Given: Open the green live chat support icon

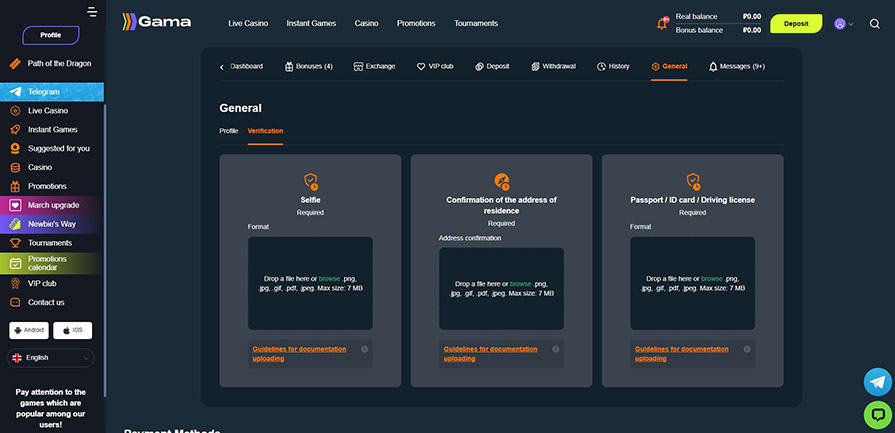Looking at the screenshot, I should click(877, 414).
